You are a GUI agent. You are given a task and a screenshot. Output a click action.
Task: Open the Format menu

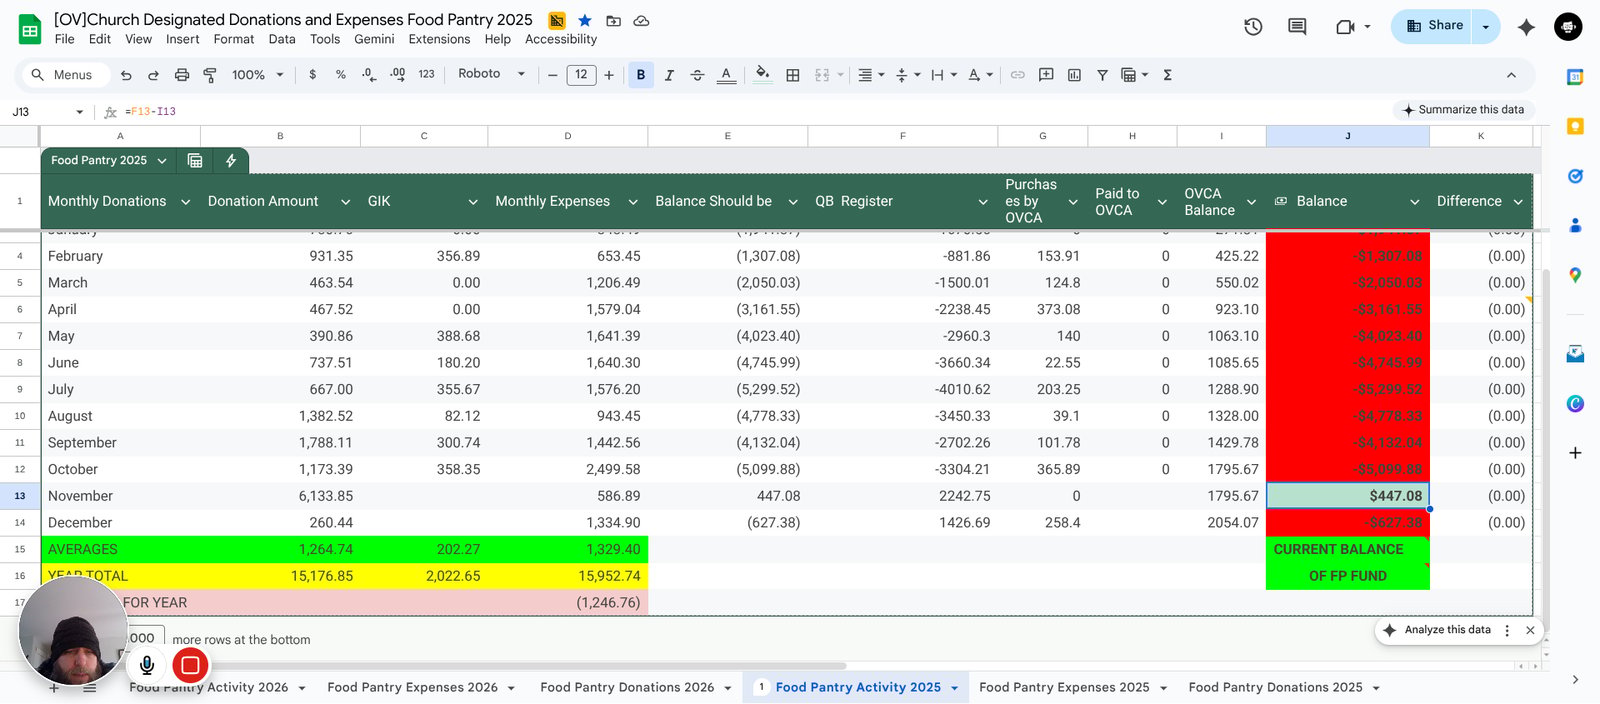234,39
